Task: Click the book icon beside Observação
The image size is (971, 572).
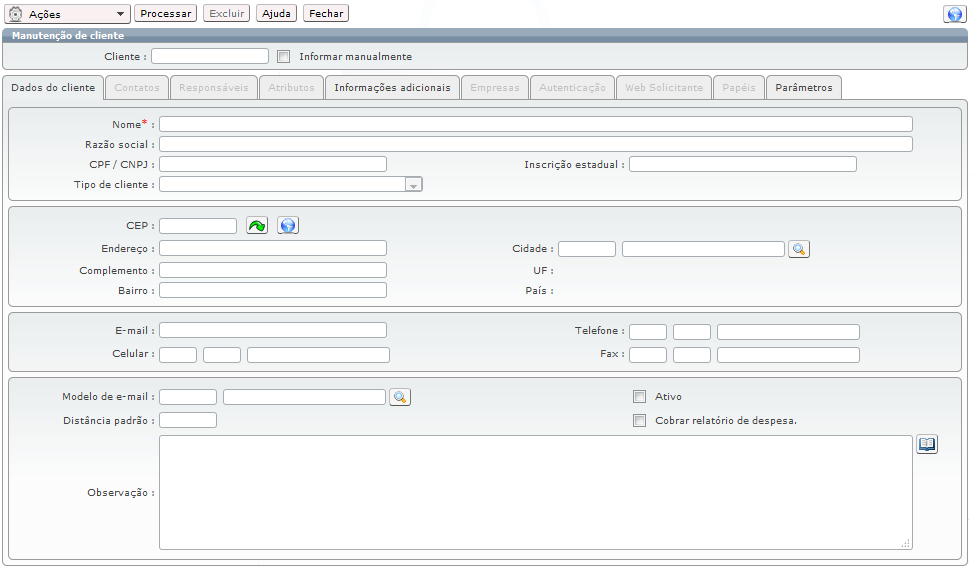Action: pyautogui.click(x=927, y=444)
